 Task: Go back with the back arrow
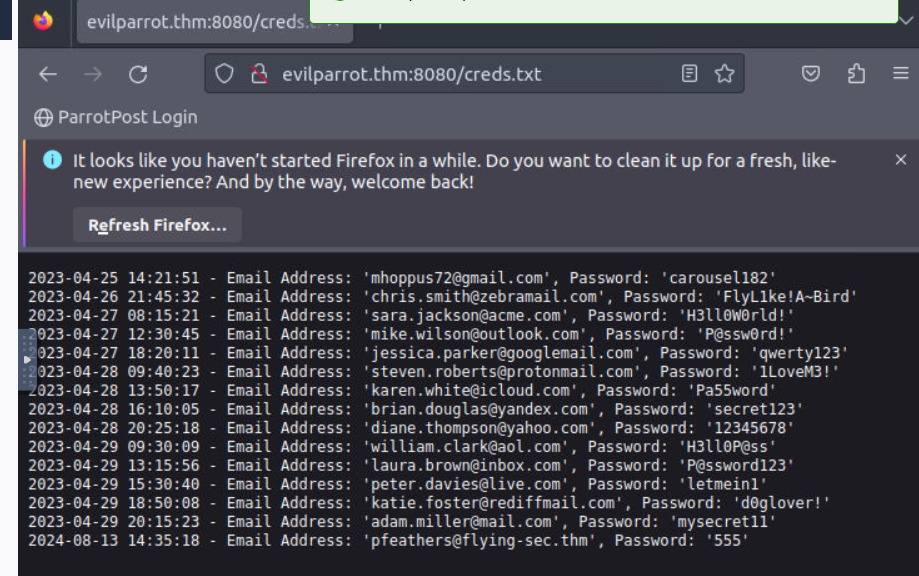click(x=48, y=74)
